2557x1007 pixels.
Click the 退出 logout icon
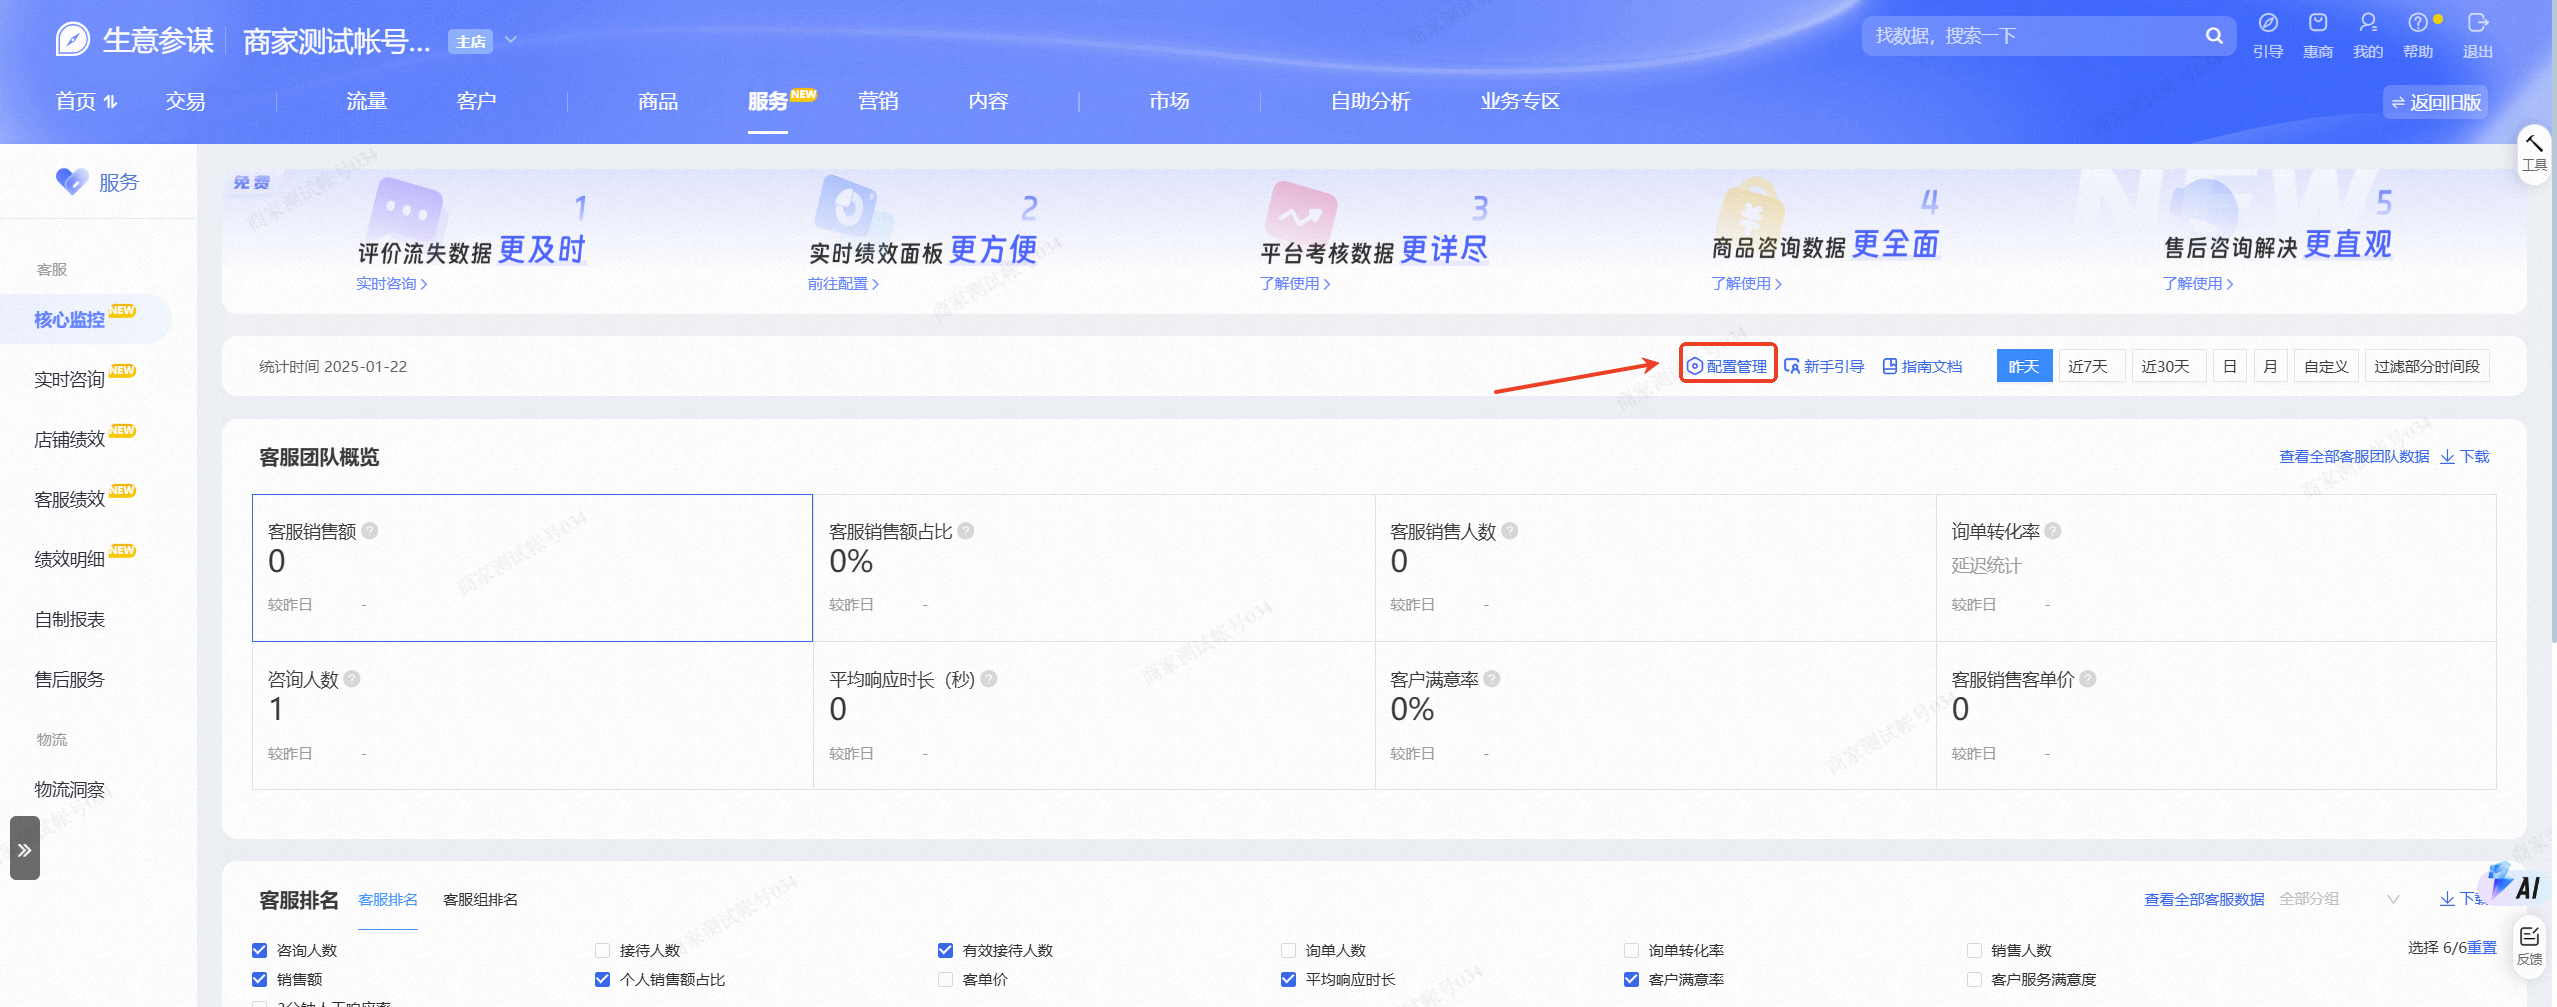click(x=2478, y=23)
